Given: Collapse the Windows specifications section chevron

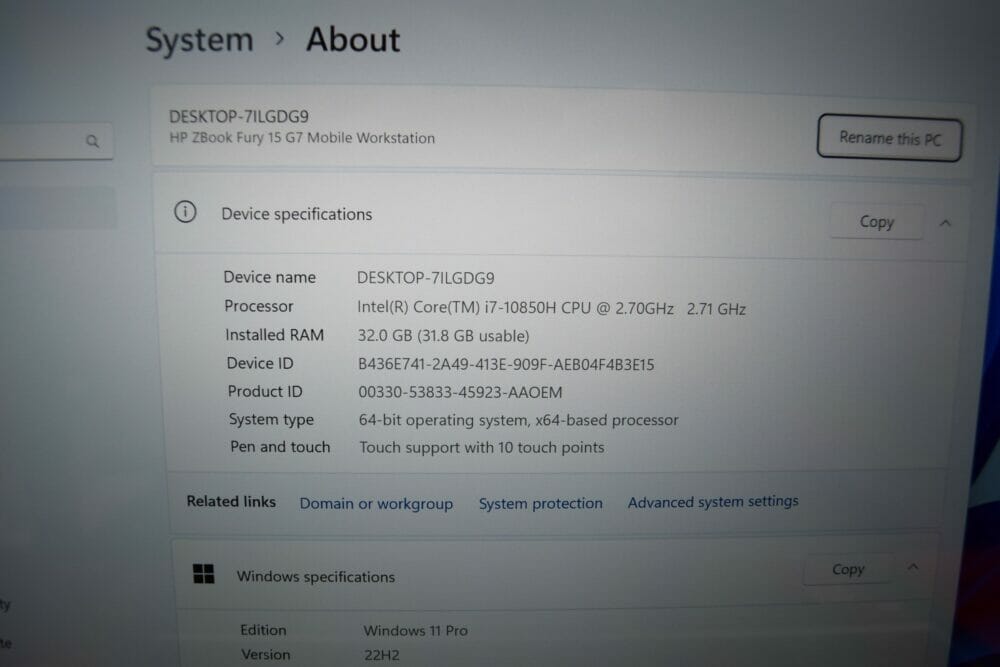Looking at the screenshot, I should (x=913, y=567).
